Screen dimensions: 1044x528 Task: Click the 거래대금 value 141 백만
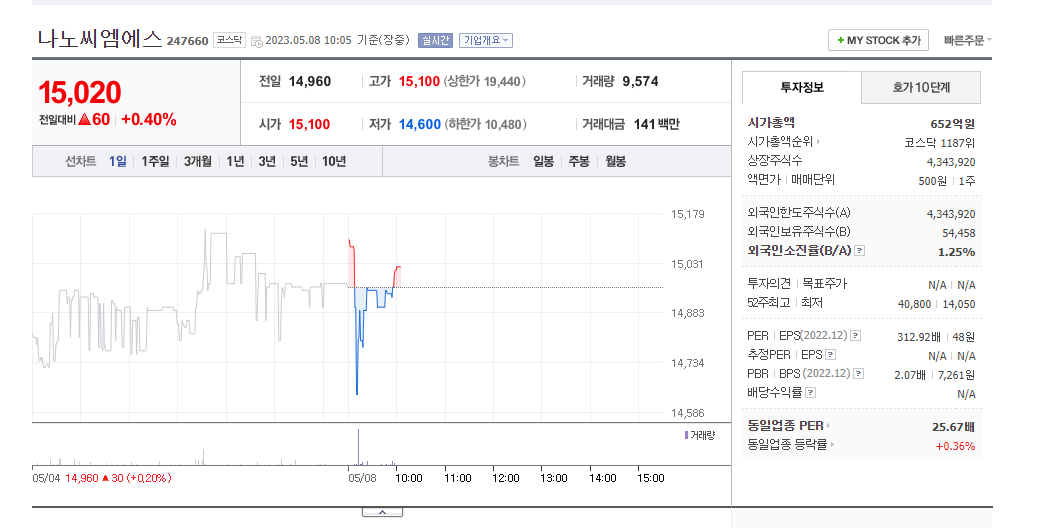click(656, 125)
